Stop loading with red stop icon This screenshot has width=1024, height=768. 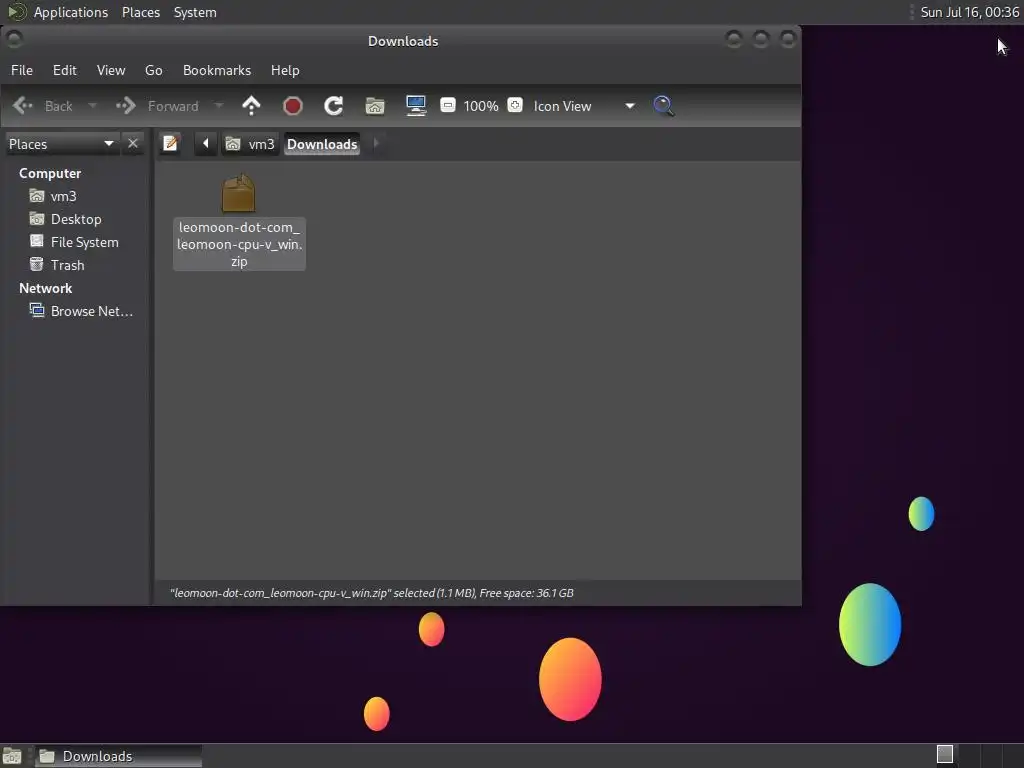[293, 106]
